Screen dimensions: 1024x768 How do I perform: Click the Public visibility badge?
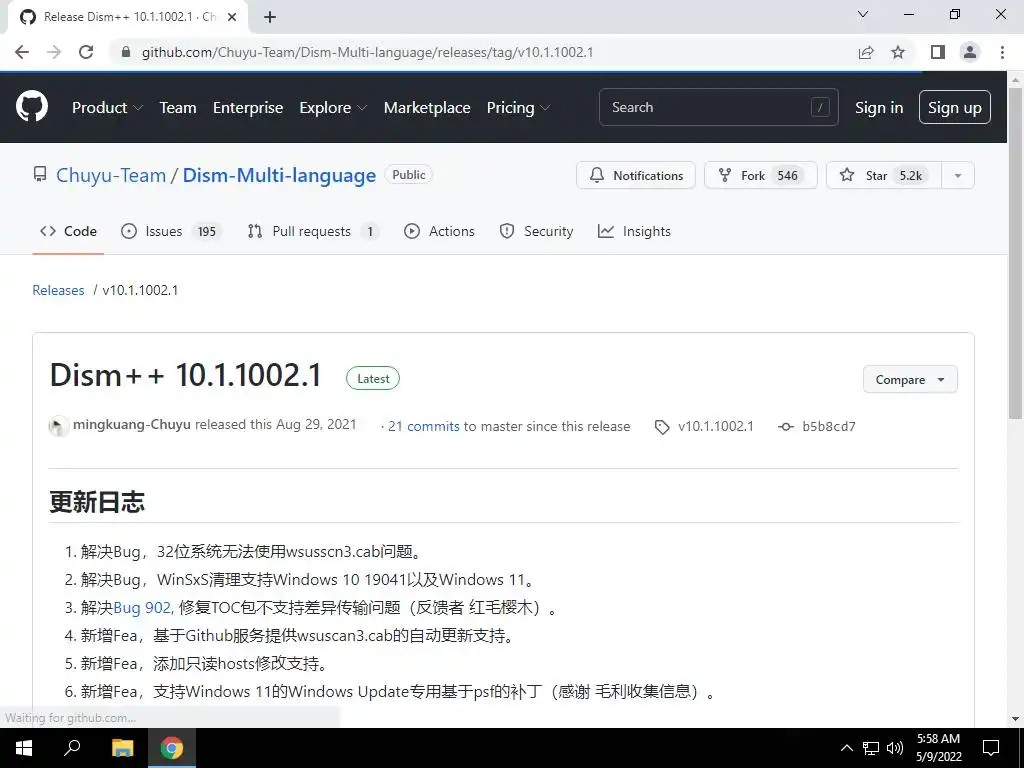(x=409, y=175)
